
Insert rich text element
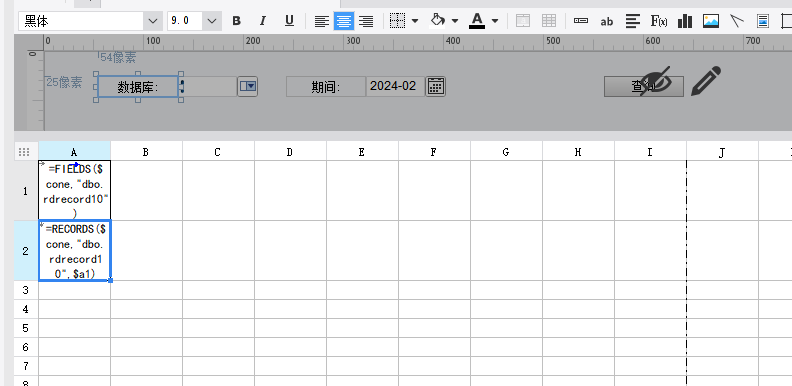[x=633, y=21]
